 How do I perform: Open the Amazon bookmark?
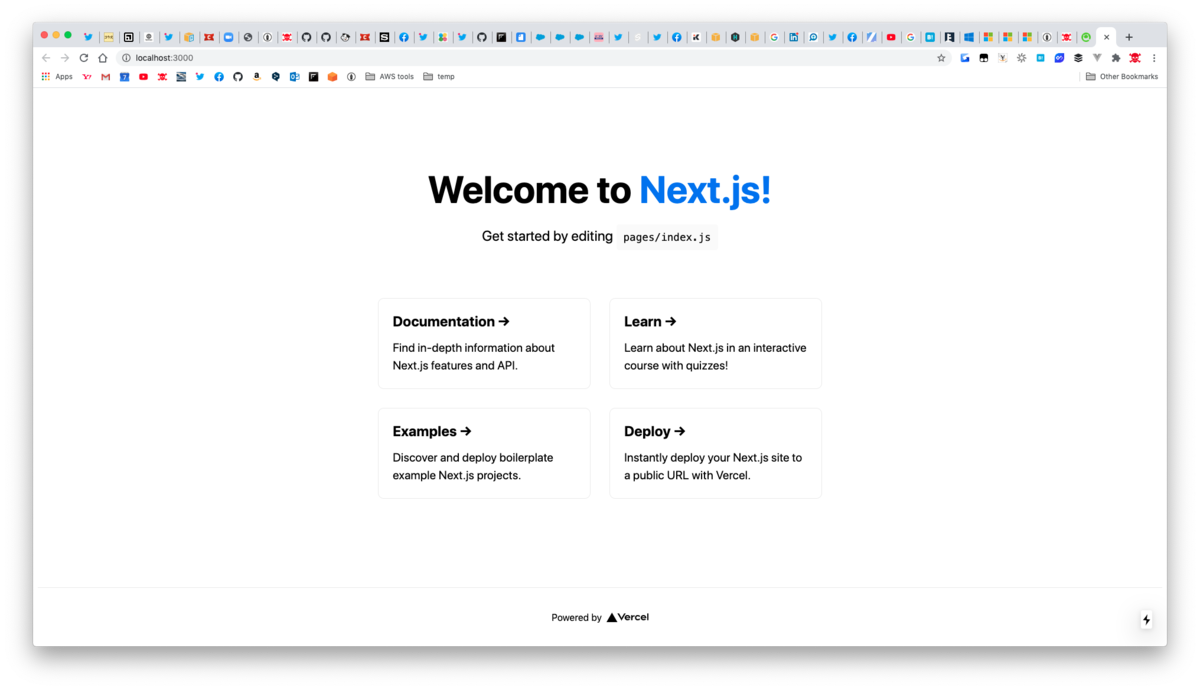[x=257, y=76]
